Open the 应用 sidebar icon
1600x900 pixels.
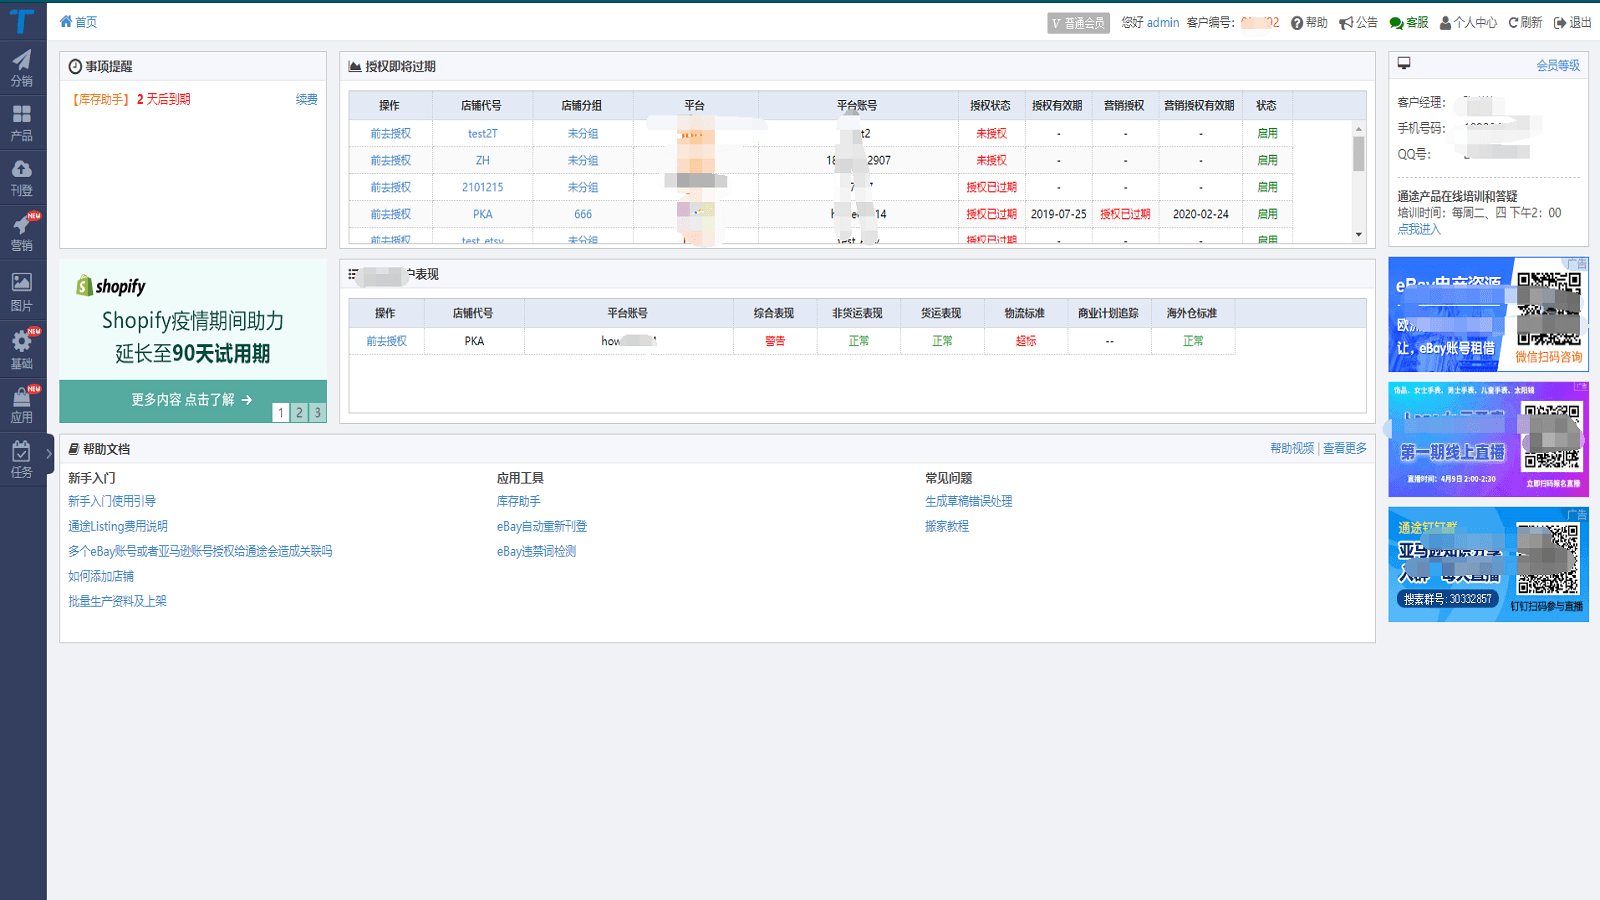click(22, 403)
